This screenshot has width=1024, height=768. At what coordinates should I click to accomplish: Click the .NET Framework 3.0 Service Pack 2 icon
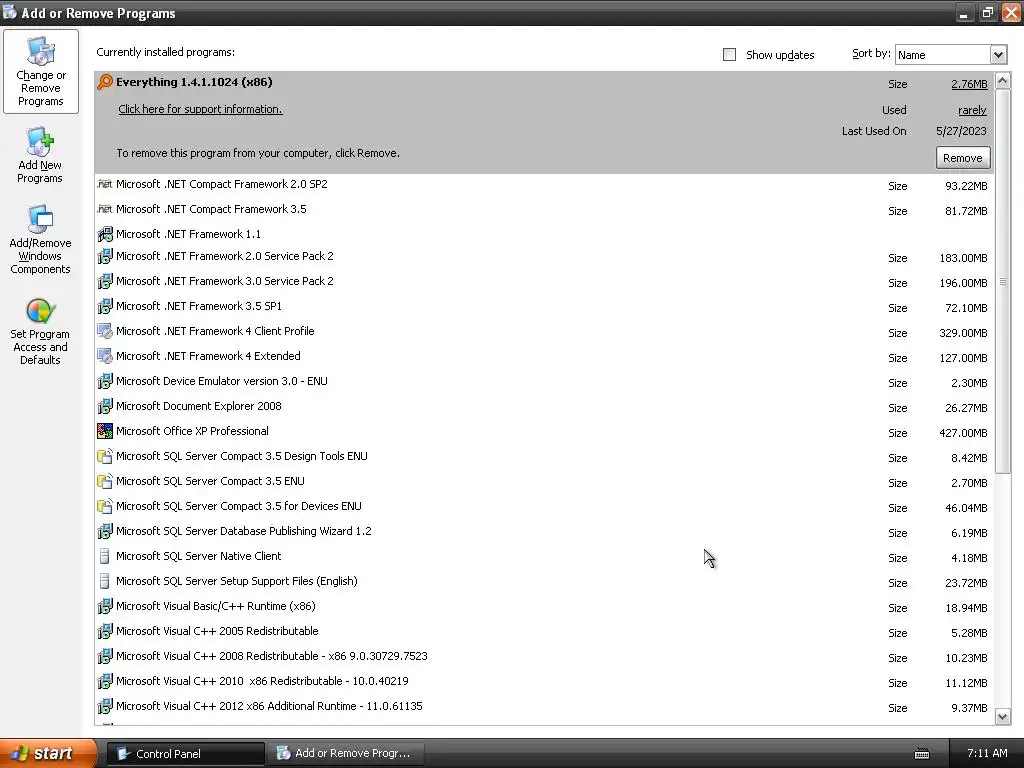pyautogui.click(x=104, y=281)
